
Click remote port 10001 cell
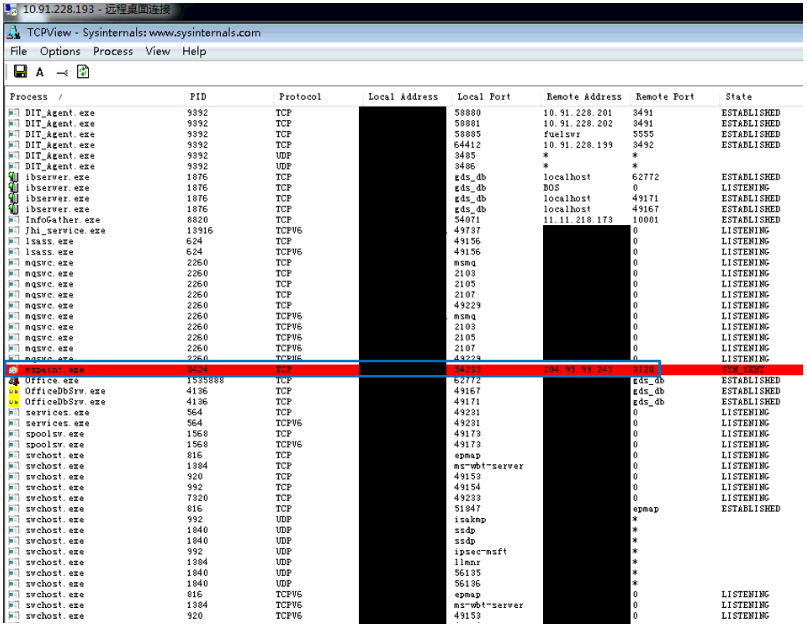(x=645, y=220)
